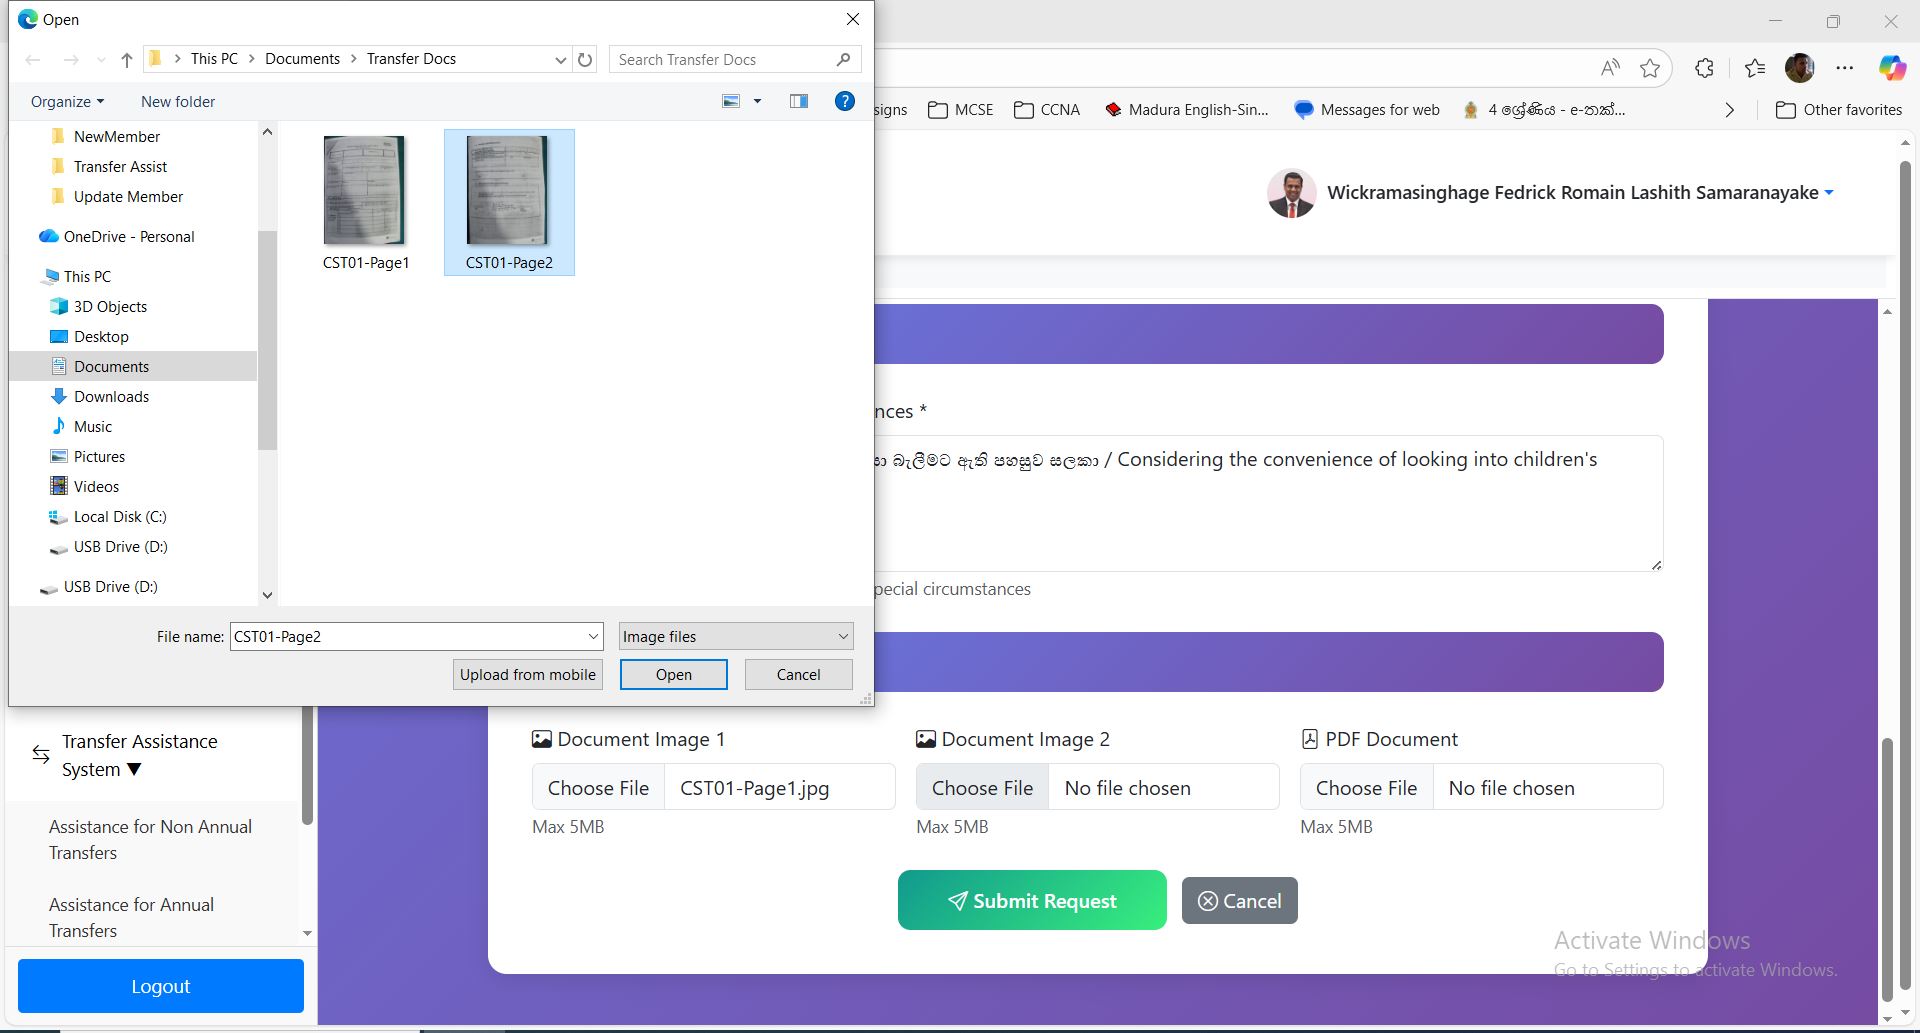Open the browser Extensions puzzle icon
Image resolution: width=1920 pixels, height=1033 pixels.
1705,68
